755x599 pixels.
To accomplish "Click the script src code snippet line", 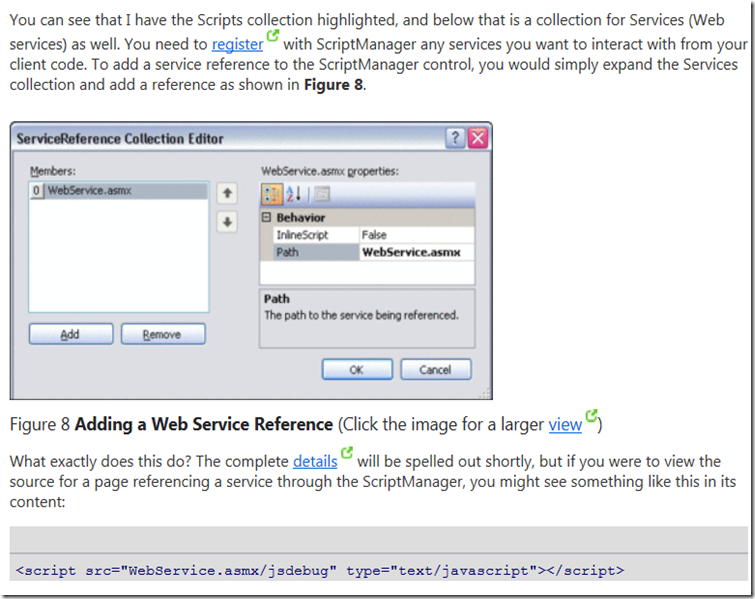I will [320, 571].
